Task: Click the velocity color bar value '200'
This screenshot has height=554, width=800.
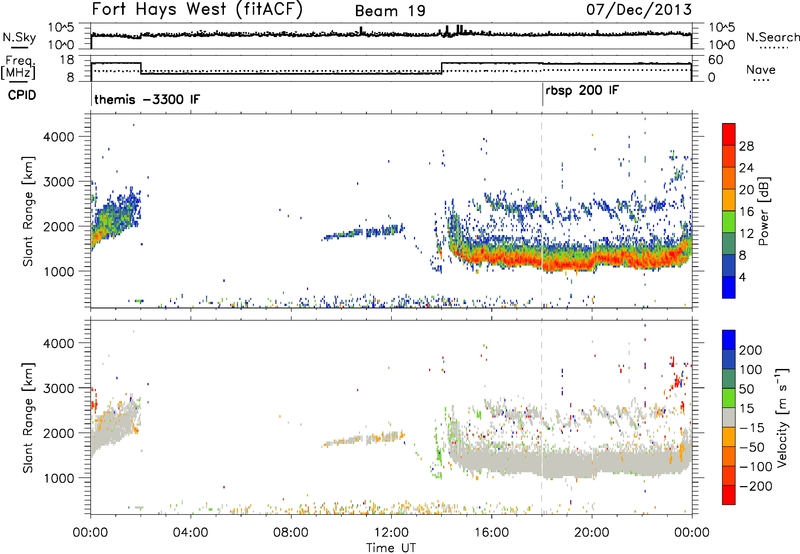Action: click(x=751, y=350)
